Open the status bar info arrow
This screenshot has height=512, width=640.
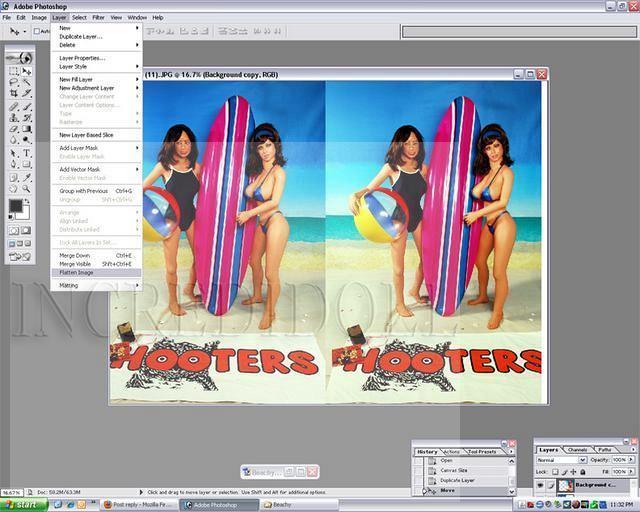pyautogui.click(x=141, y=492)
